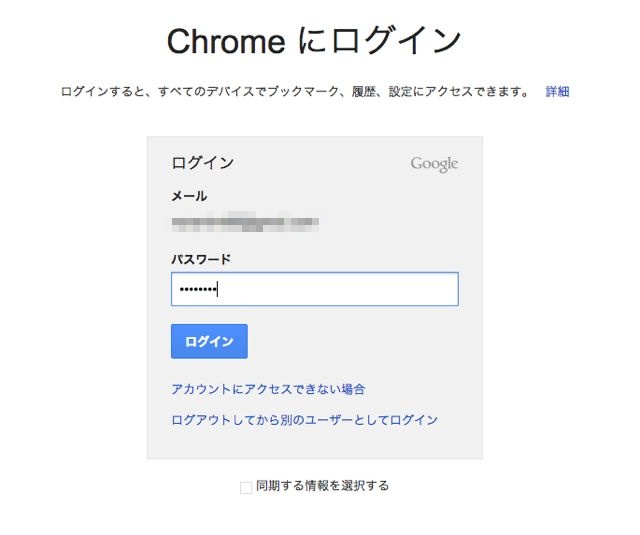The image size is (640, 535).
Task: Click the ログイン heading inside the card
Action: [x=203, y=163]
